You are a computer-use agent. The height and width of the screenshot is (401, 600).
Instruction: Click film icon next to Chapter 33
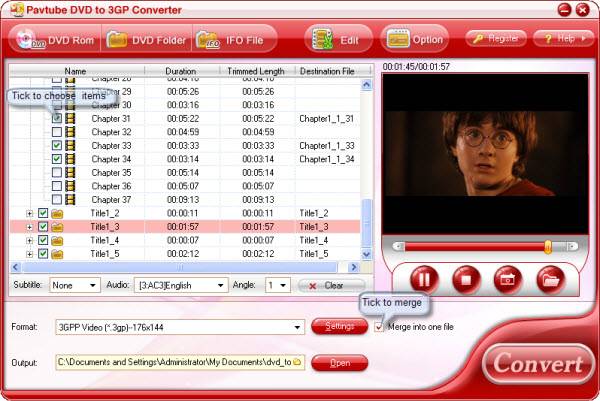pos(70,145)
